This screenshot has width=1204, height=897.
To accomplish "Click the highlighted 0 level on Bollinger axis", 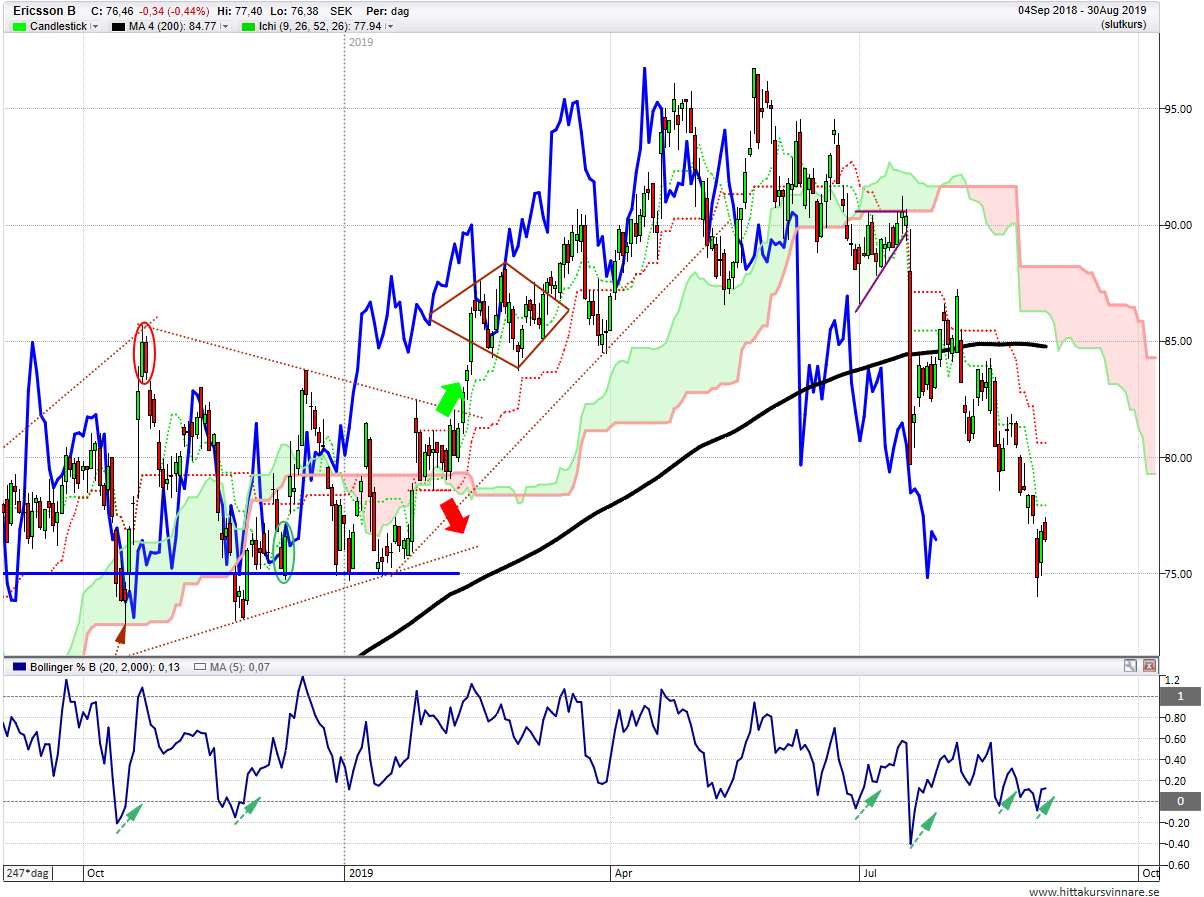I will (x=1179, y=801).
